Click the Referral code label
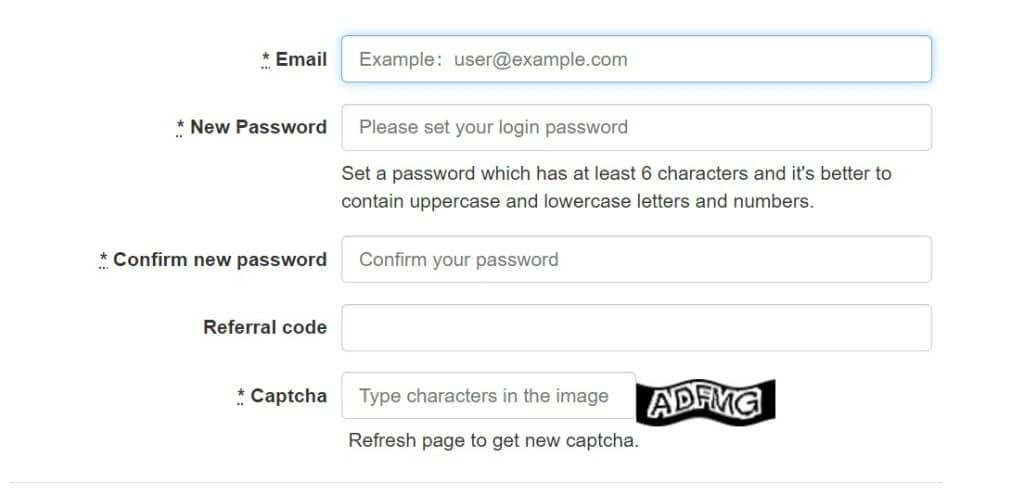Image resolution: width=1024 pixels, height=495 pixels. pyautogui.click(x=265, y=327)
